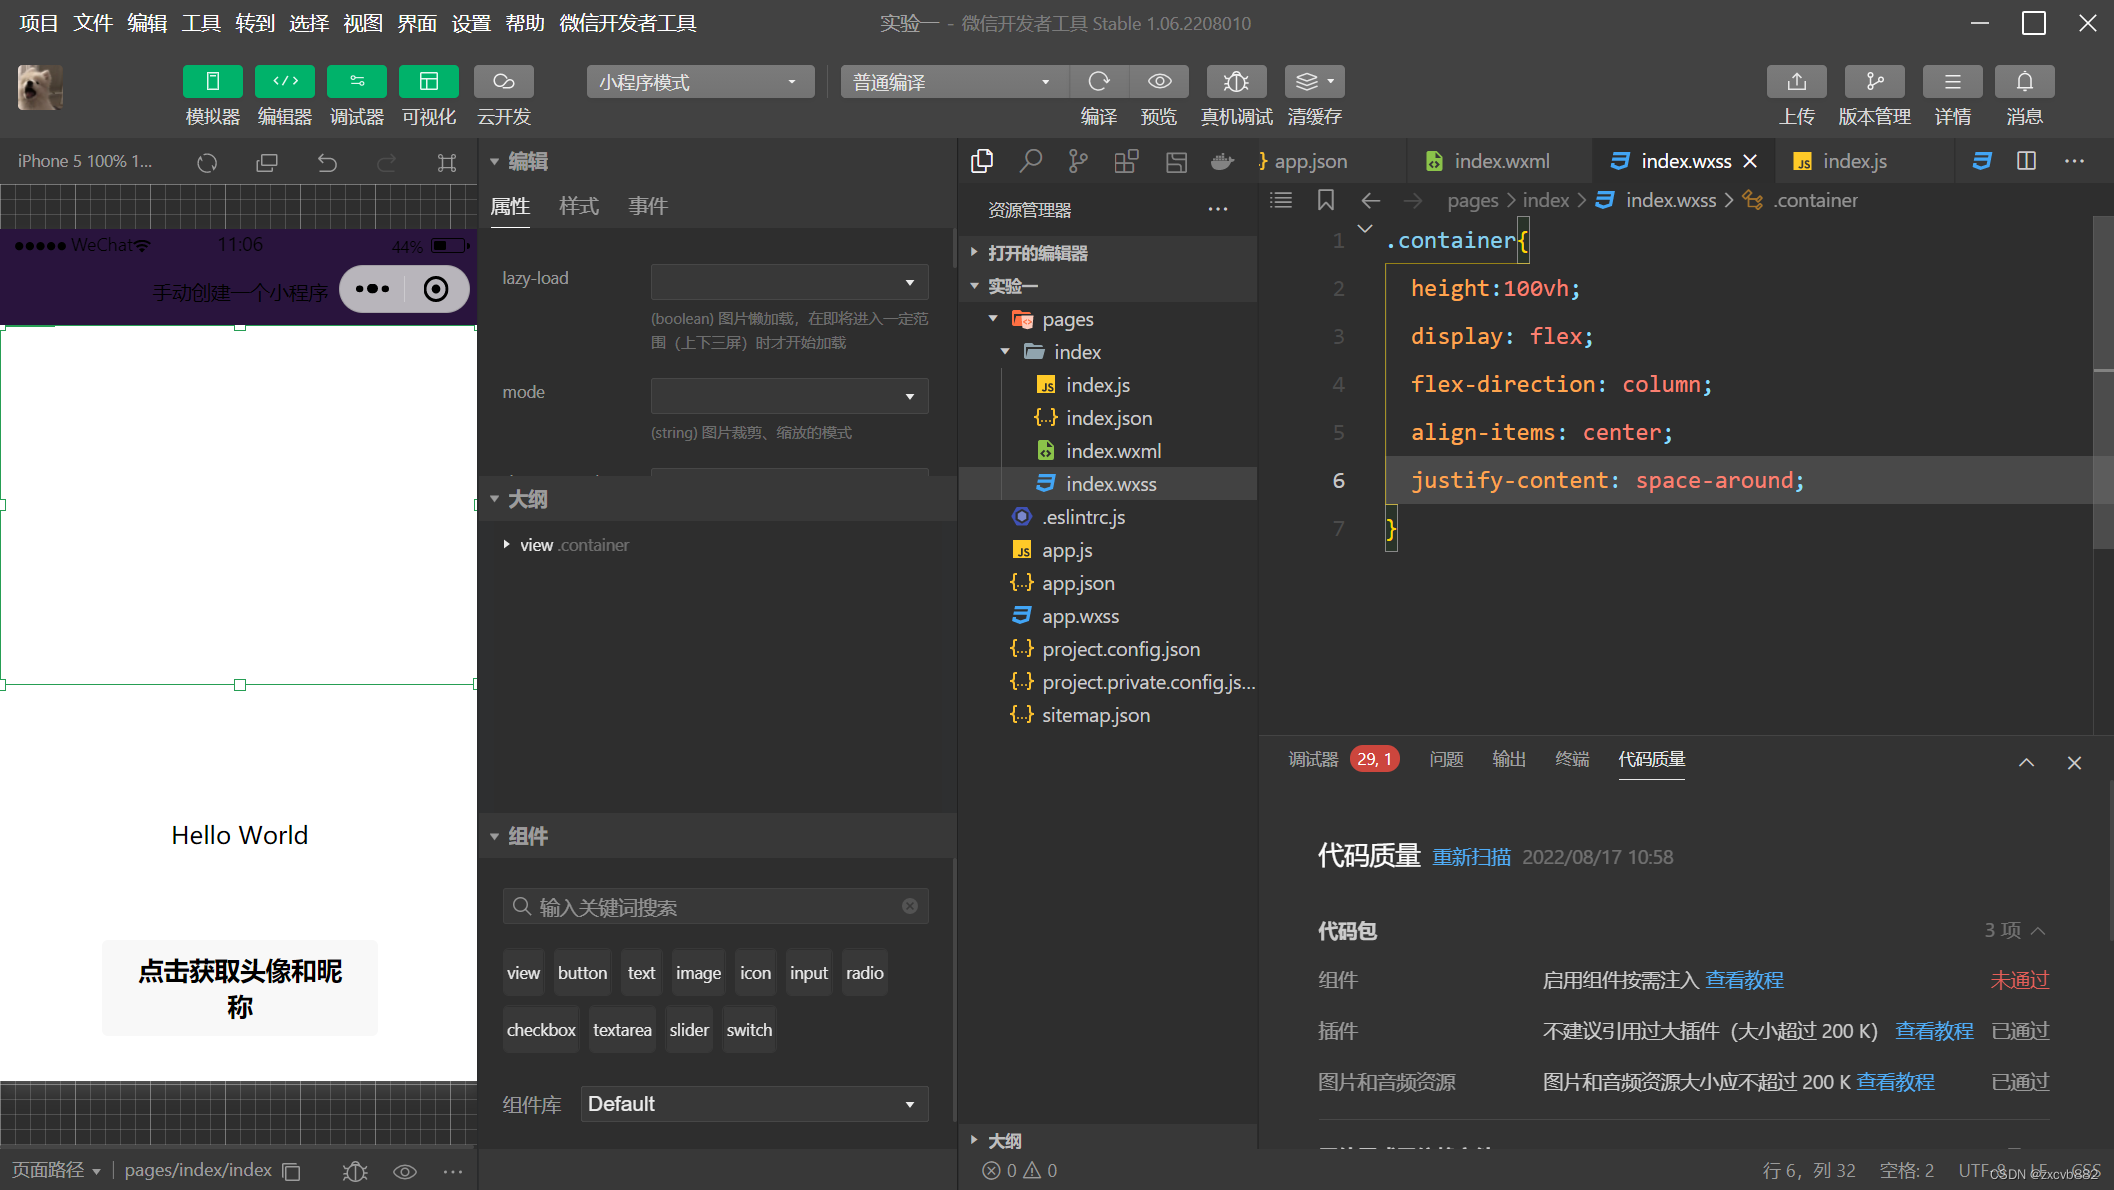Open the 小程序模式 mode dropdown

[x=700, y=82]
